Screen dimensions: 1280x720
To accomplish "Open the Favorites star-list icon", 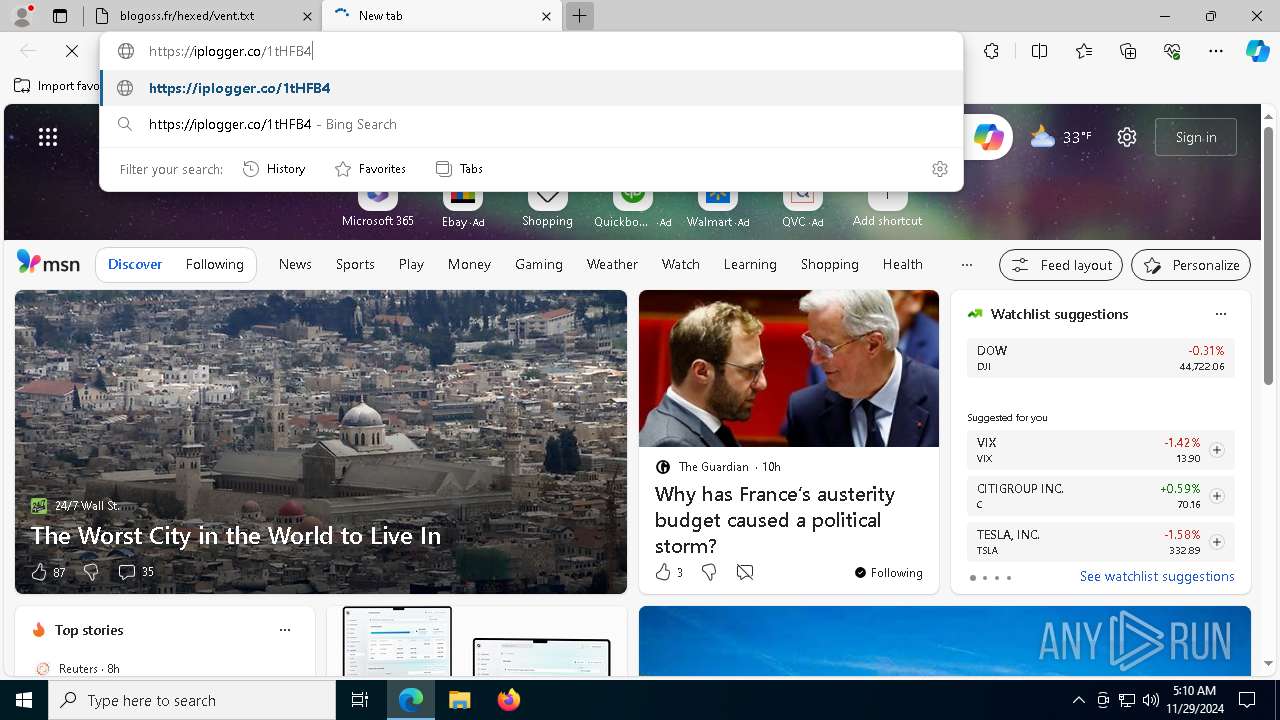I will point(1084,51).
